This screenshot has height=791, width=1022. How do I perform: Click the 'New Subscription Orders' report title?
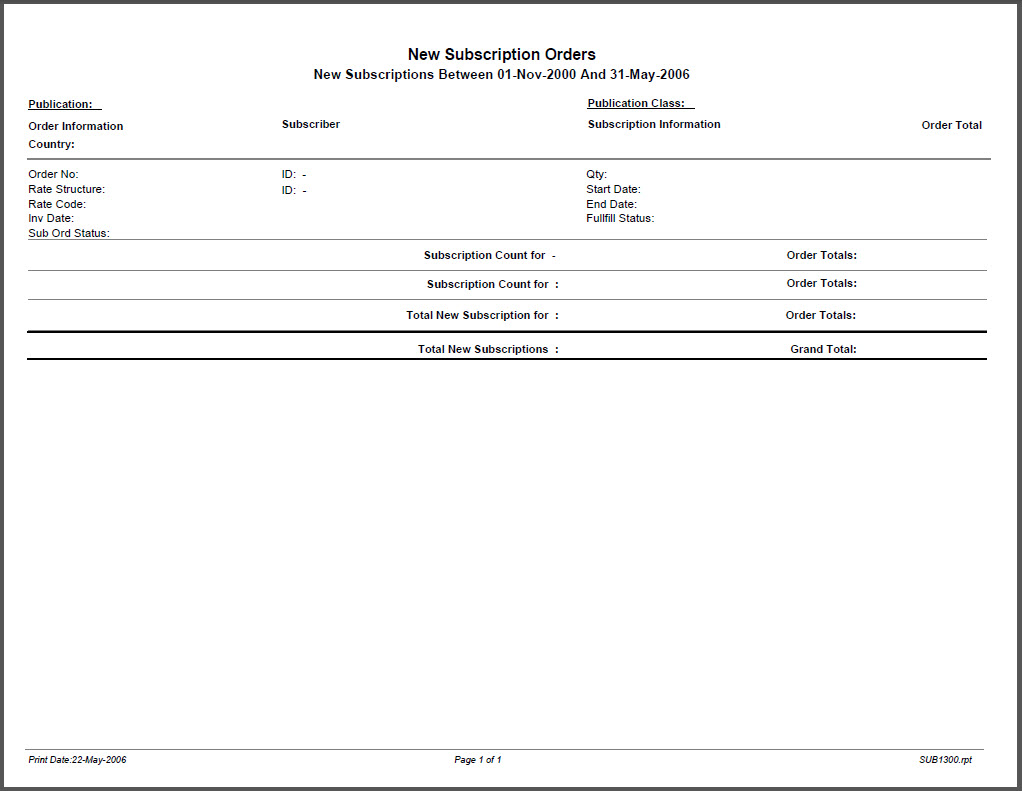point(501,54)
